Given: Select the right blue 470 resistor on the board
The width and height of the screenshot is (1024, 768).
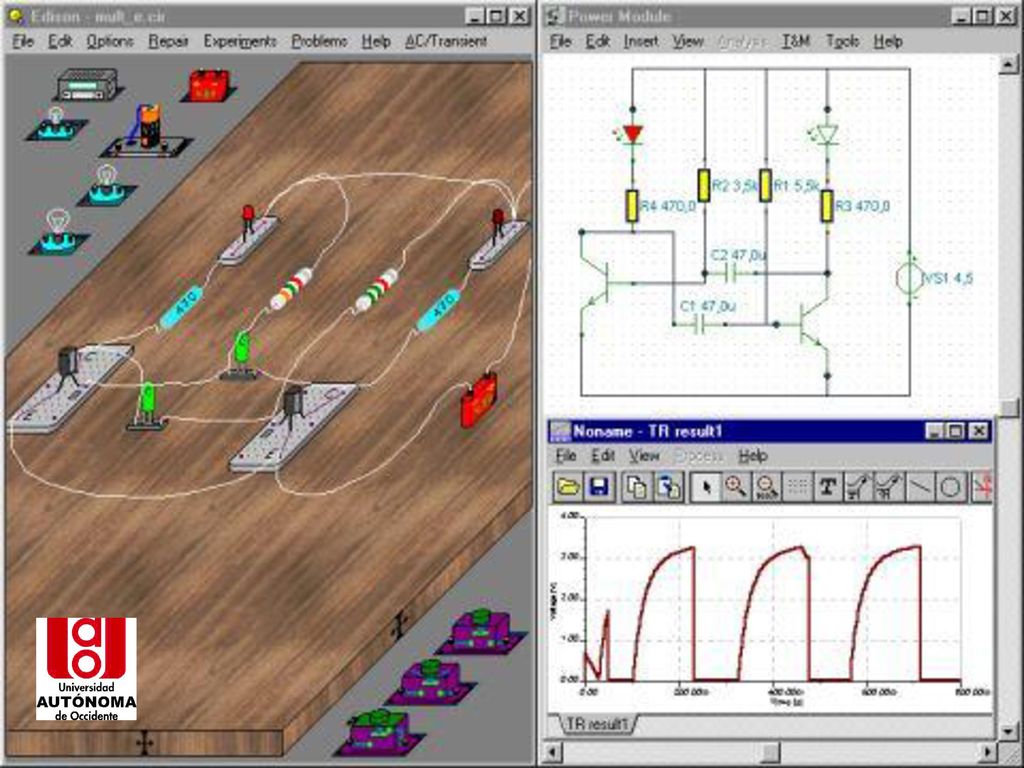Looking at the screenshot, I should pyautogui.click(x=437, y=310).
